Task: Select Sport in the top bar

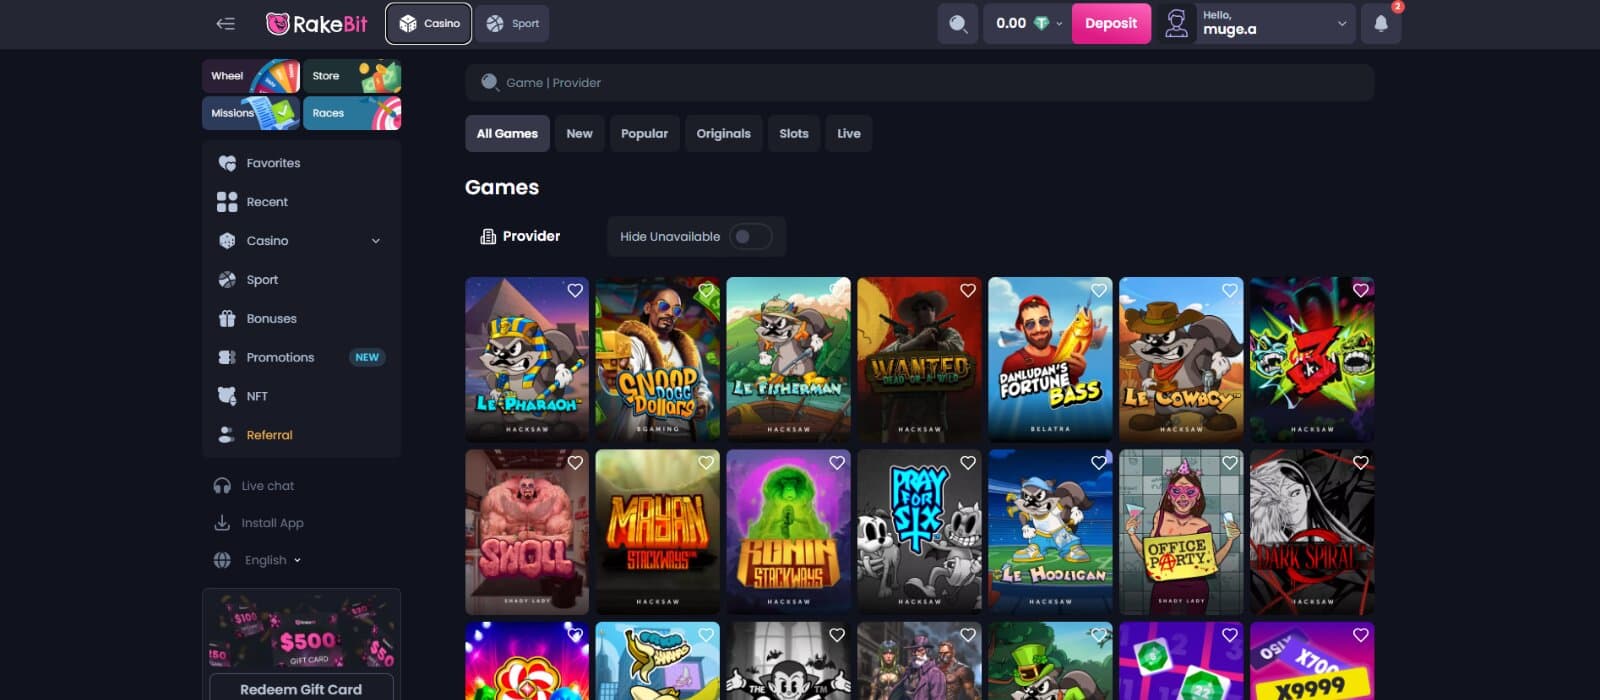Action: tap(513, 24)
